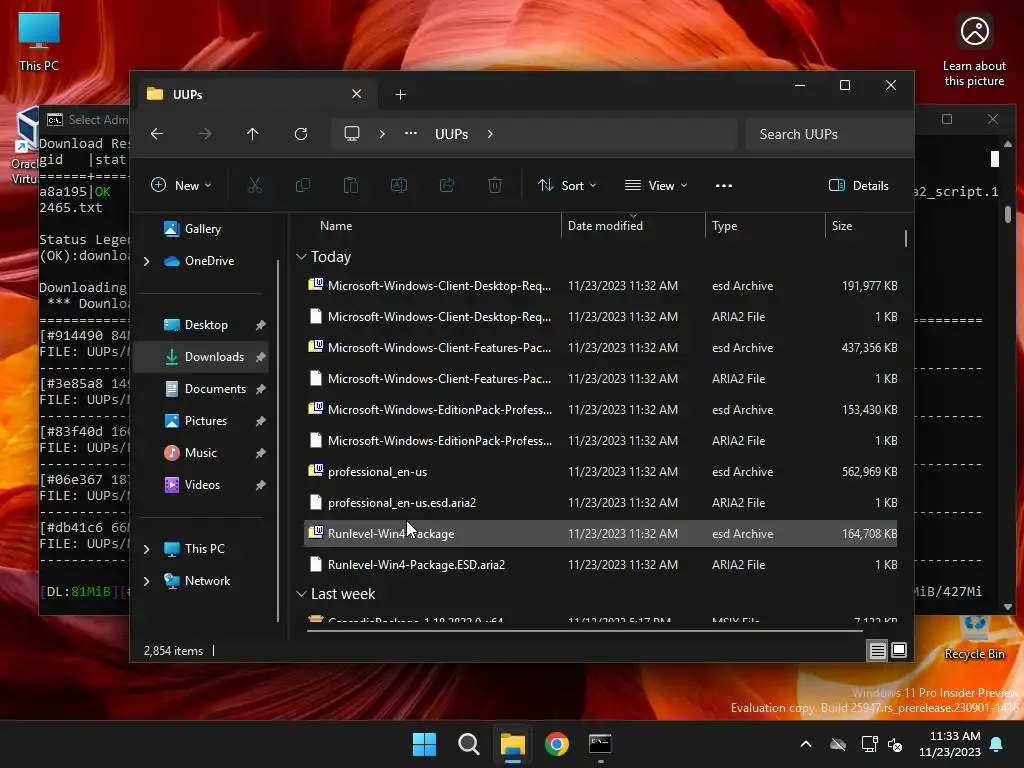
Task: Open Music quick access folder
Action: [202, 453]
